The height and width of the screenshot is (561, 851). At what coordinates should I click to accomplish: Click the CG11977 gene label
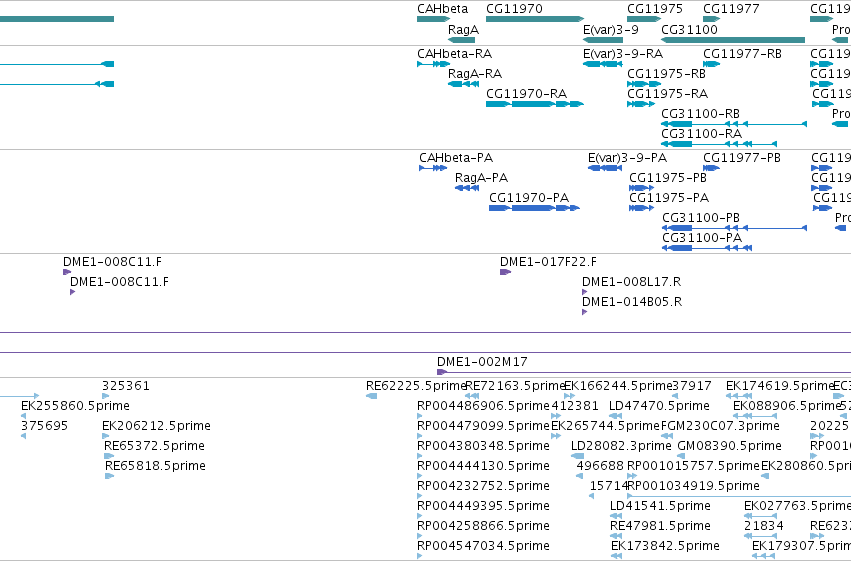click(x=731, y=9)
